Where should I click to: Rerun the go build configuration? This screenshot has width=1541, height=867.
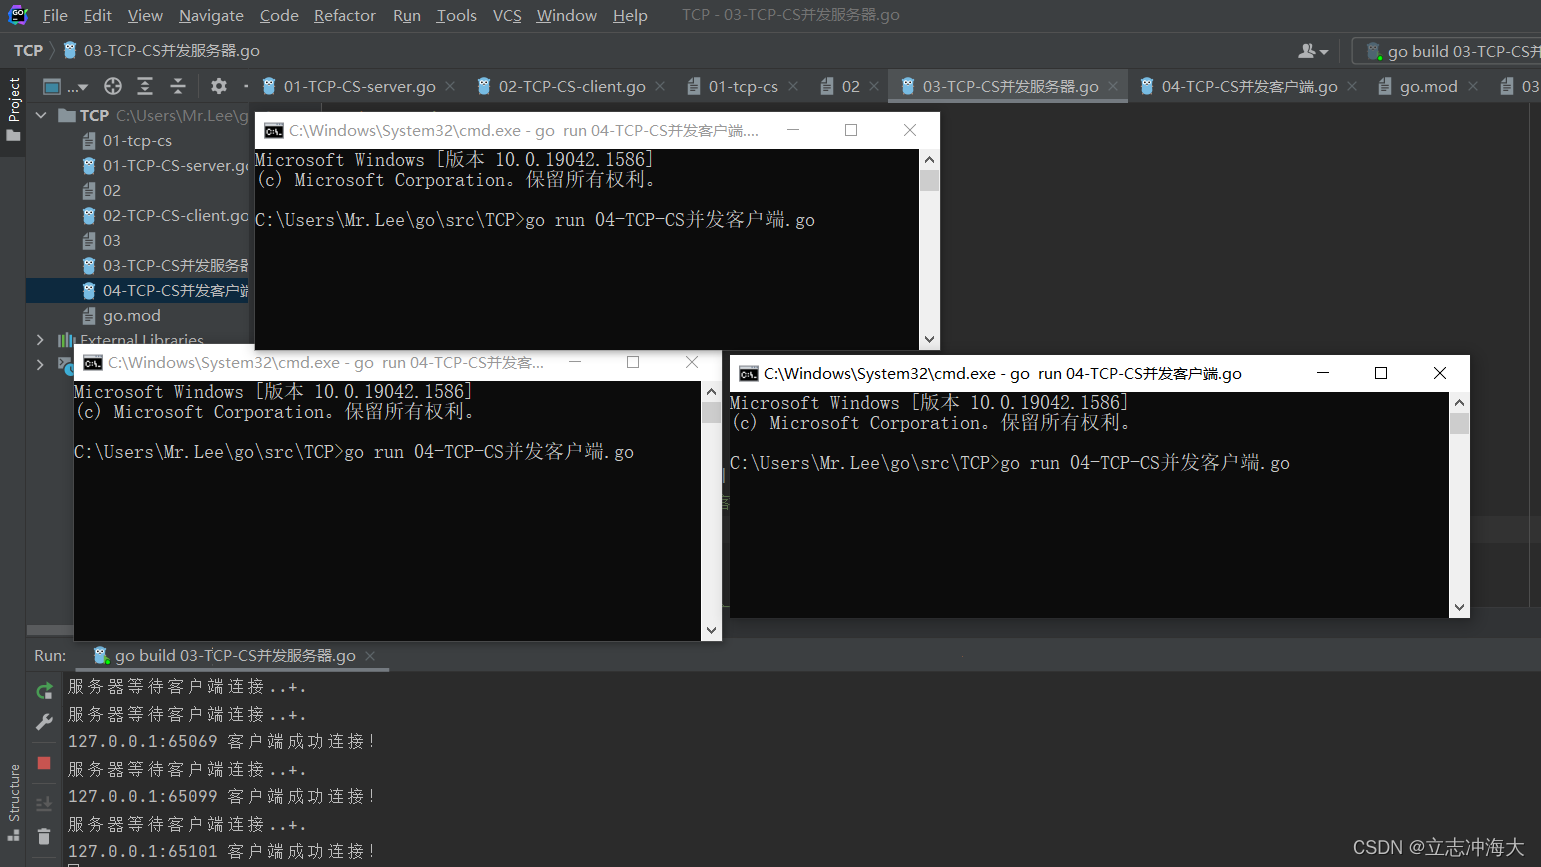coord(44,691)
